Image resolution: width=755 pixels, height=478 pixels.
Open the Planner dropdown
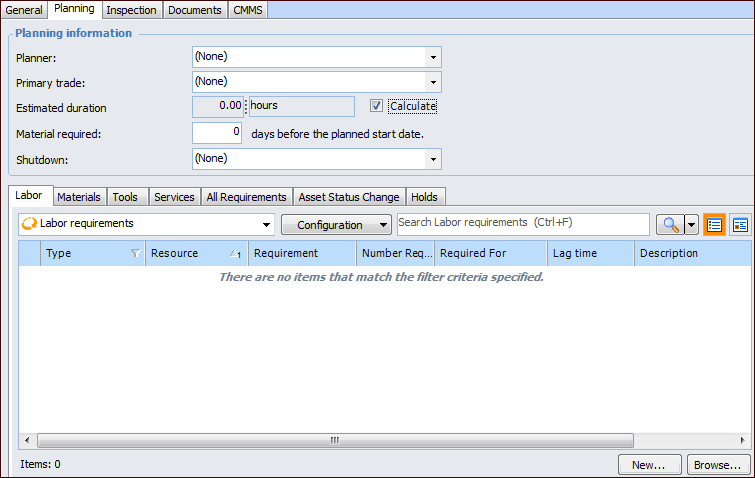(x=433, y=57)
